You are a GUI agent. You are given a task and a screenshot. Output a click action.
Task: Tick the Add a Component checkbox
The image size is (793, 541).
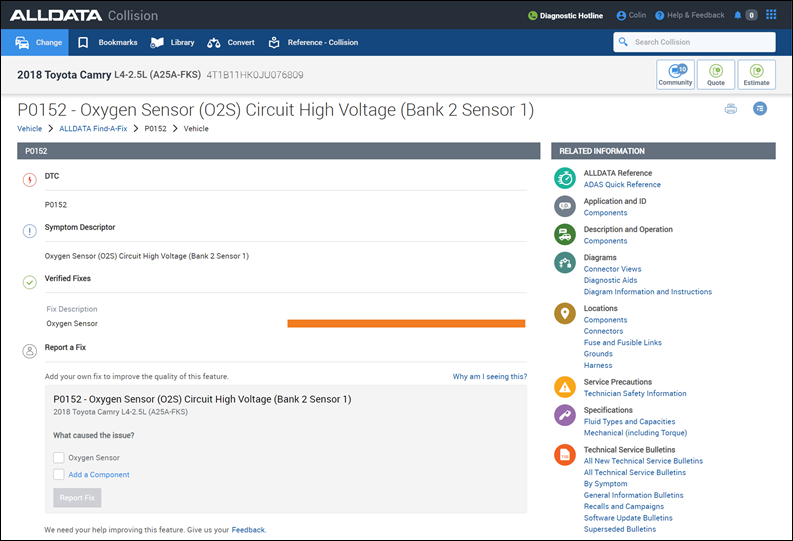59,475
